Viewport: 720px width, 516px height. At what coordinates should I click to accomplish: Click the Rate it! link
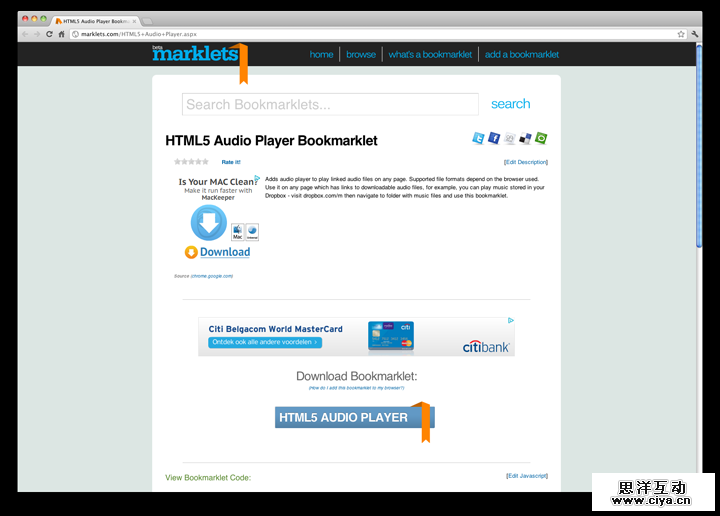pyautogui.click(x=231, y=162)
